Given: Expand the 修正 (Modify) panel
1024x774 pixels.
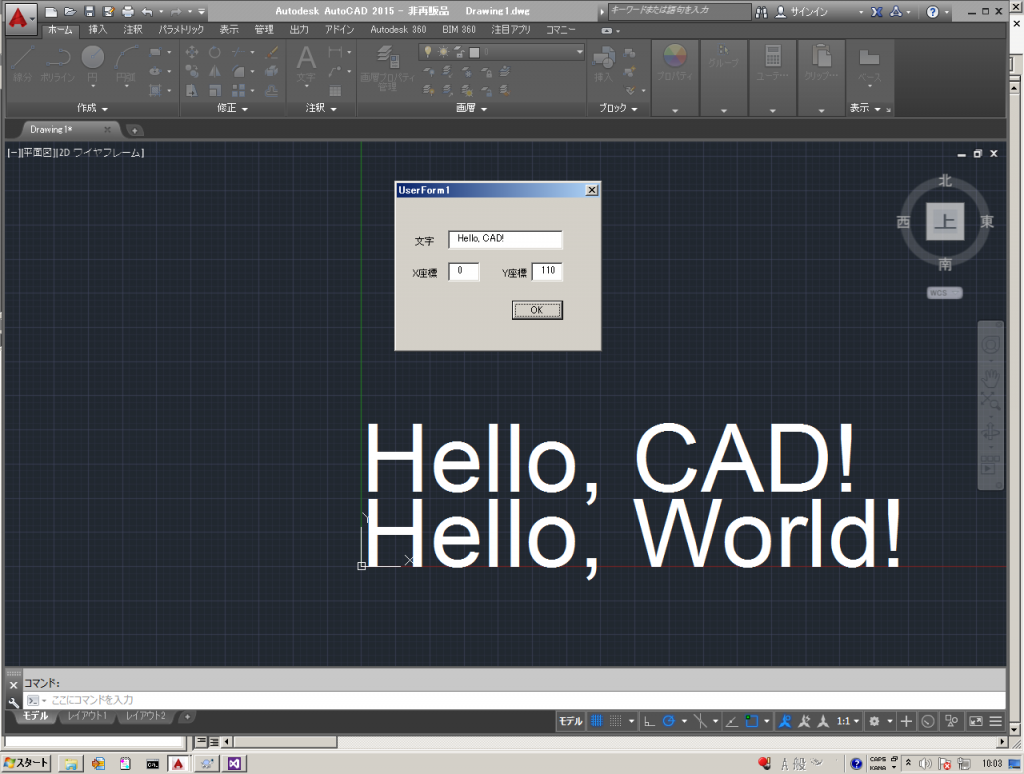Looking at the screenshot, I should [232, 108].
